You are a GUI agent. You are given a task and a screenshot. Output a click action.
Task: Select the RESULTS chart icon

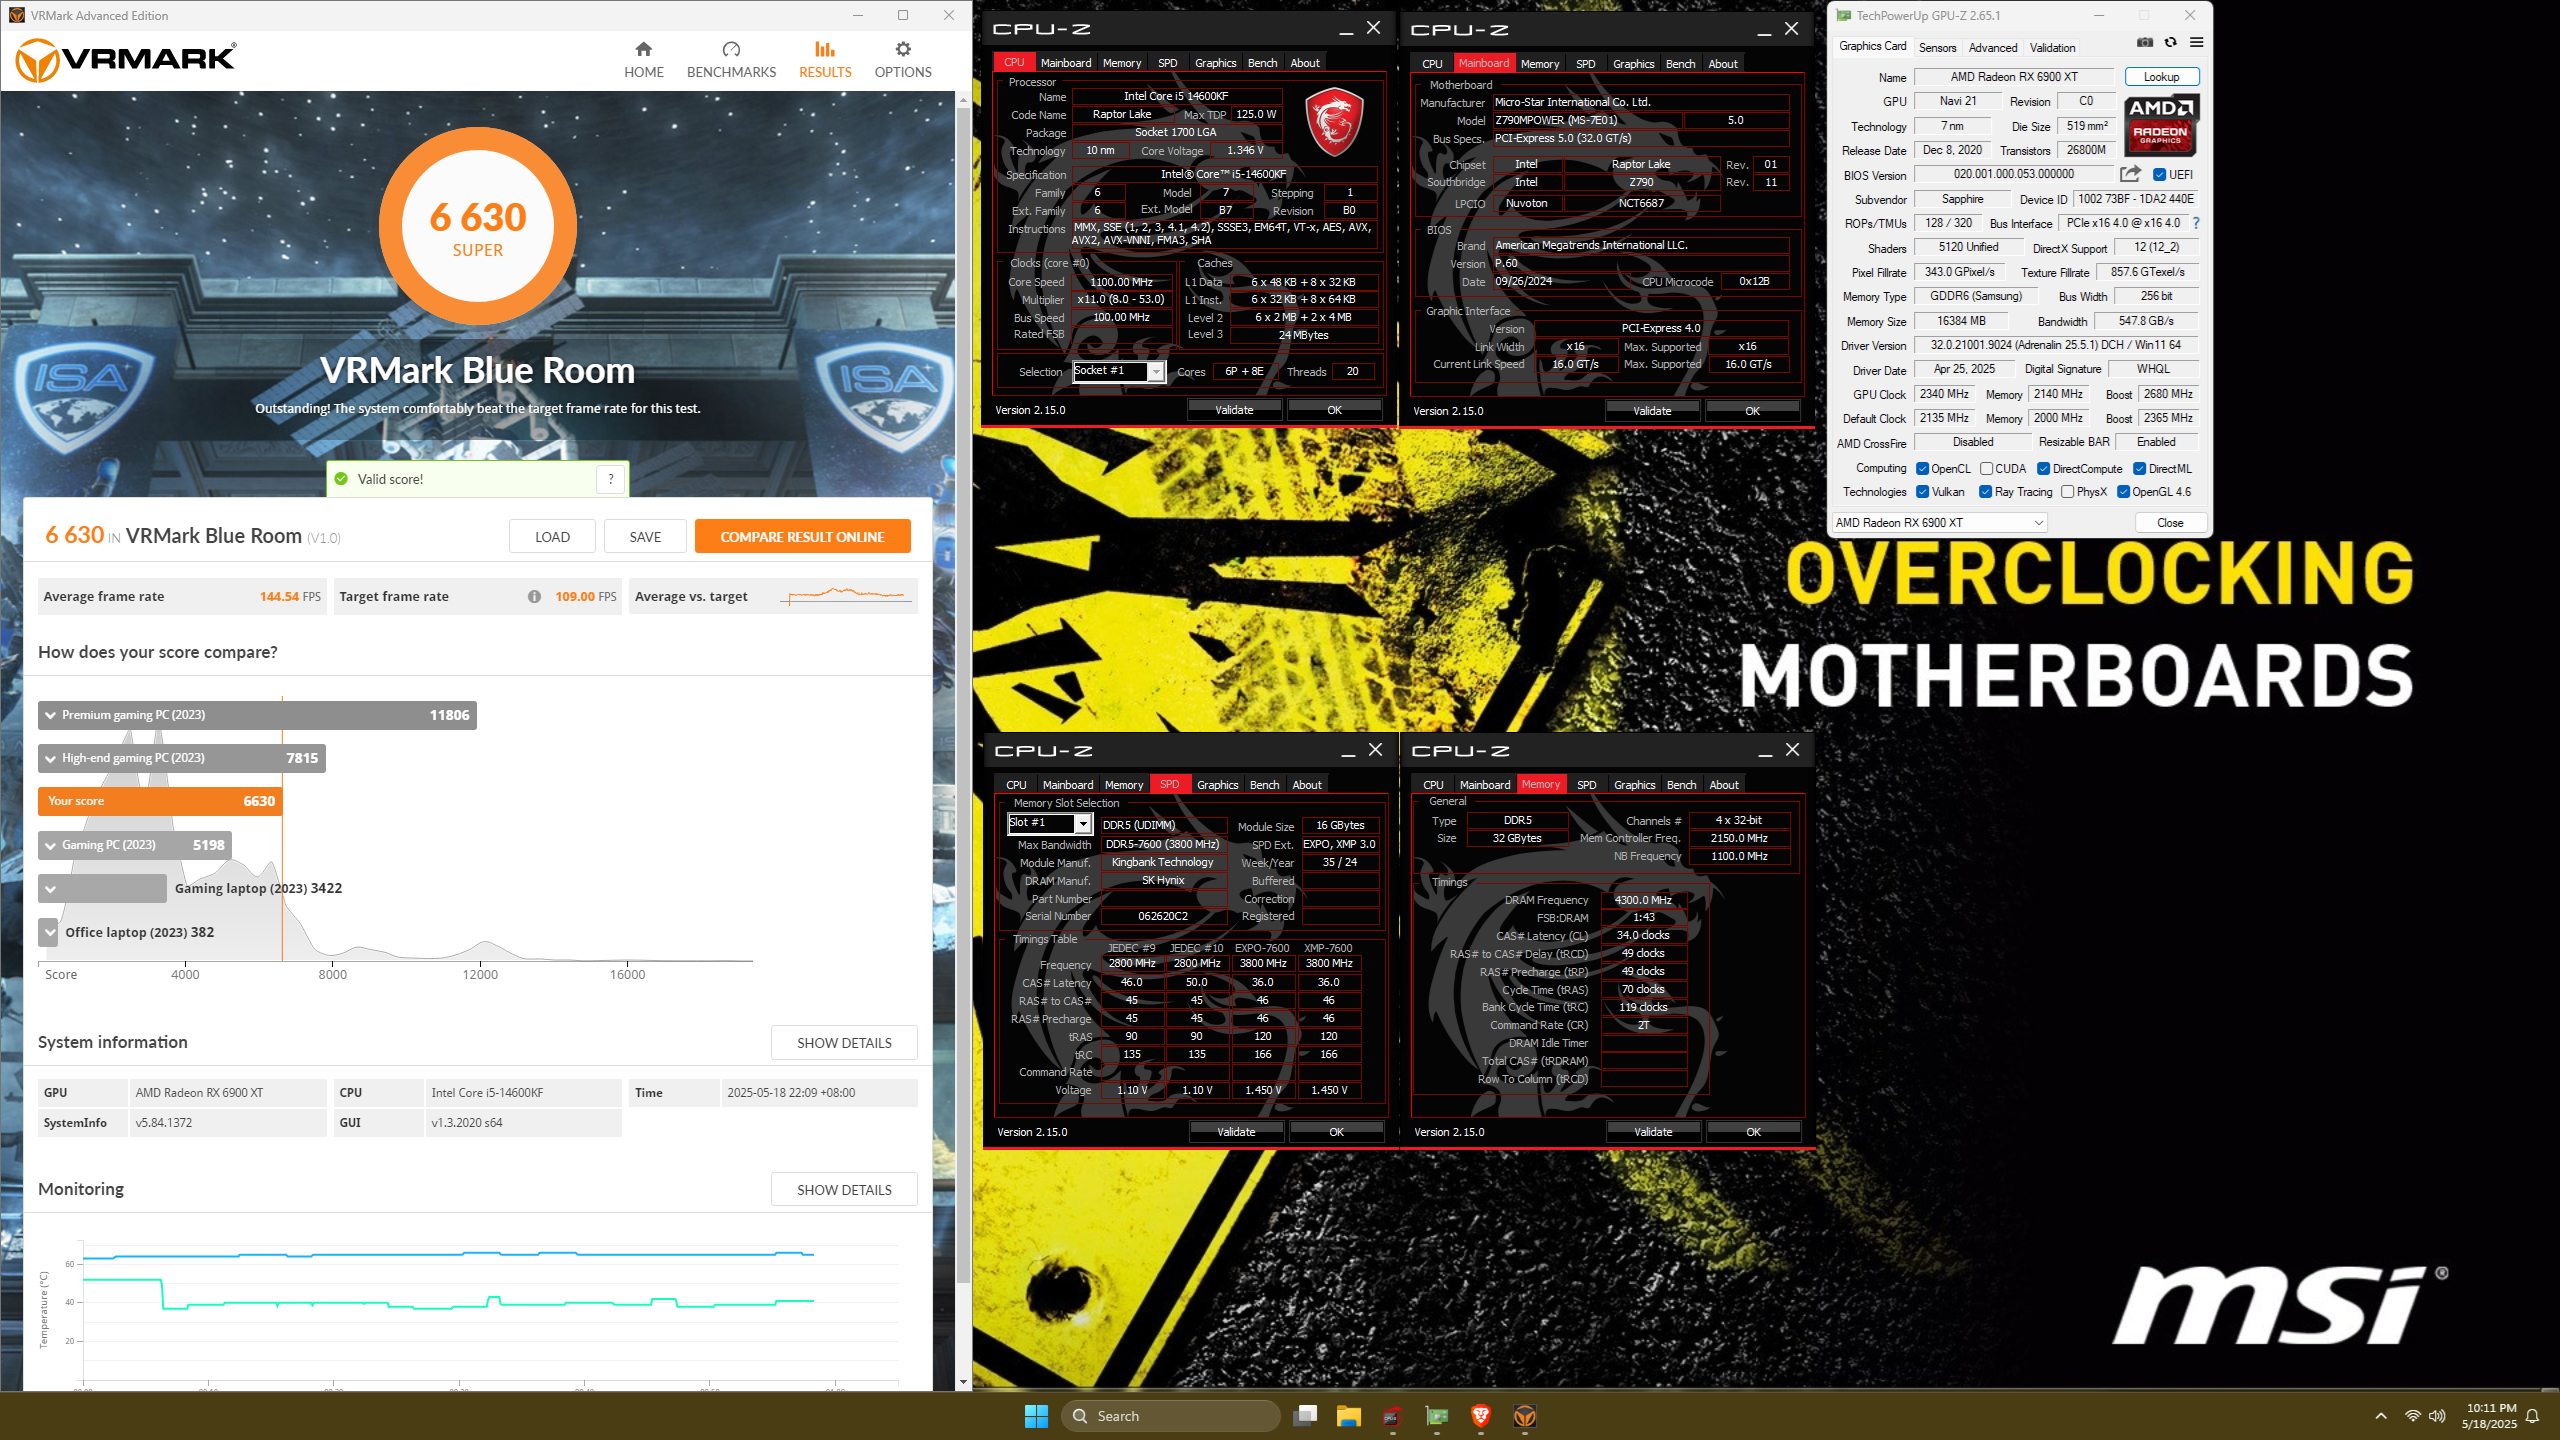[x=824, y=49]
